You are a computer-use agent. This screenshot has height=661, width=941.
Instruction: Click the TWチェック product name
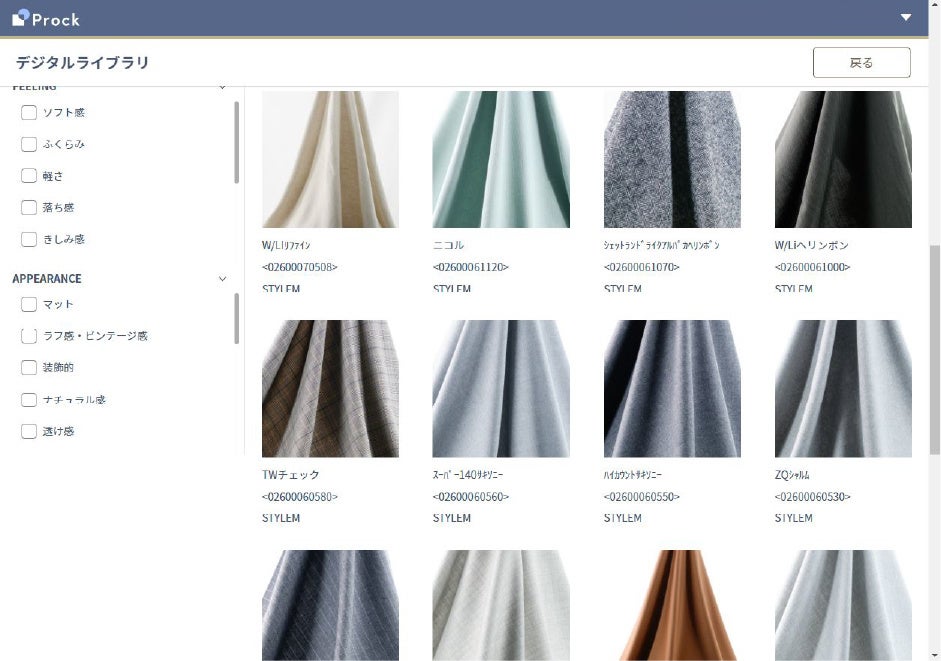(x=290, y=474)
